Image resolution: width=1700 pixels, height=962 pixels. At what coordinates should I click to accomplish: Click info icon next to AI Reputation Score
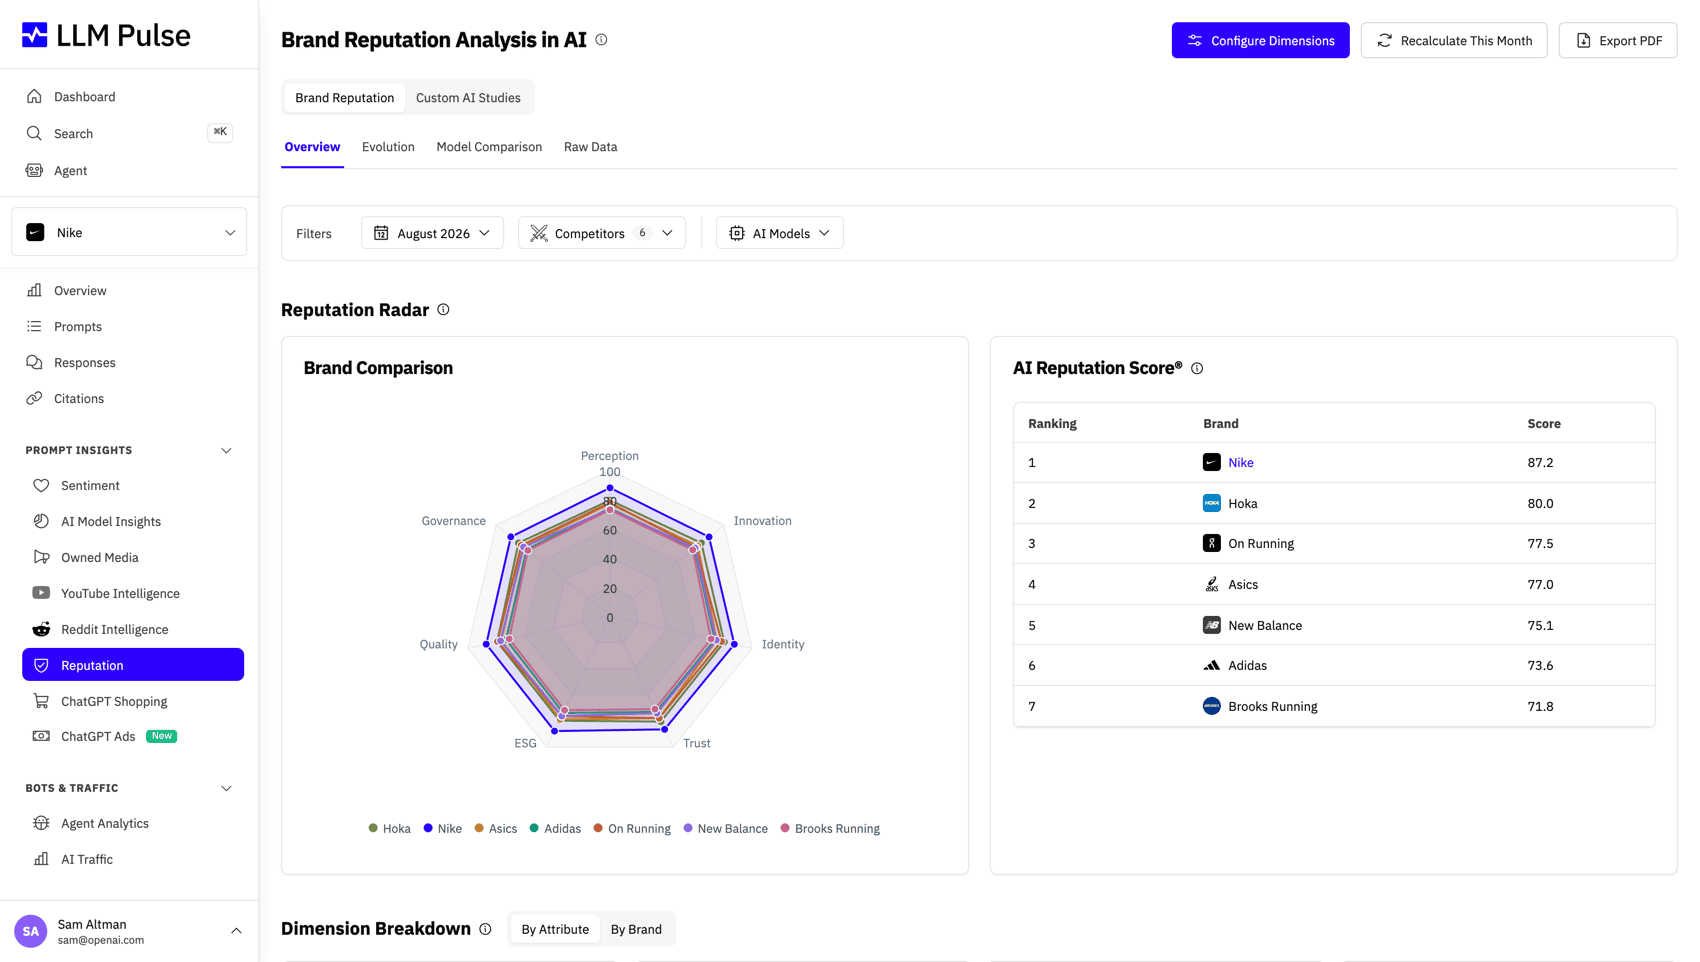pos(1197,369)
